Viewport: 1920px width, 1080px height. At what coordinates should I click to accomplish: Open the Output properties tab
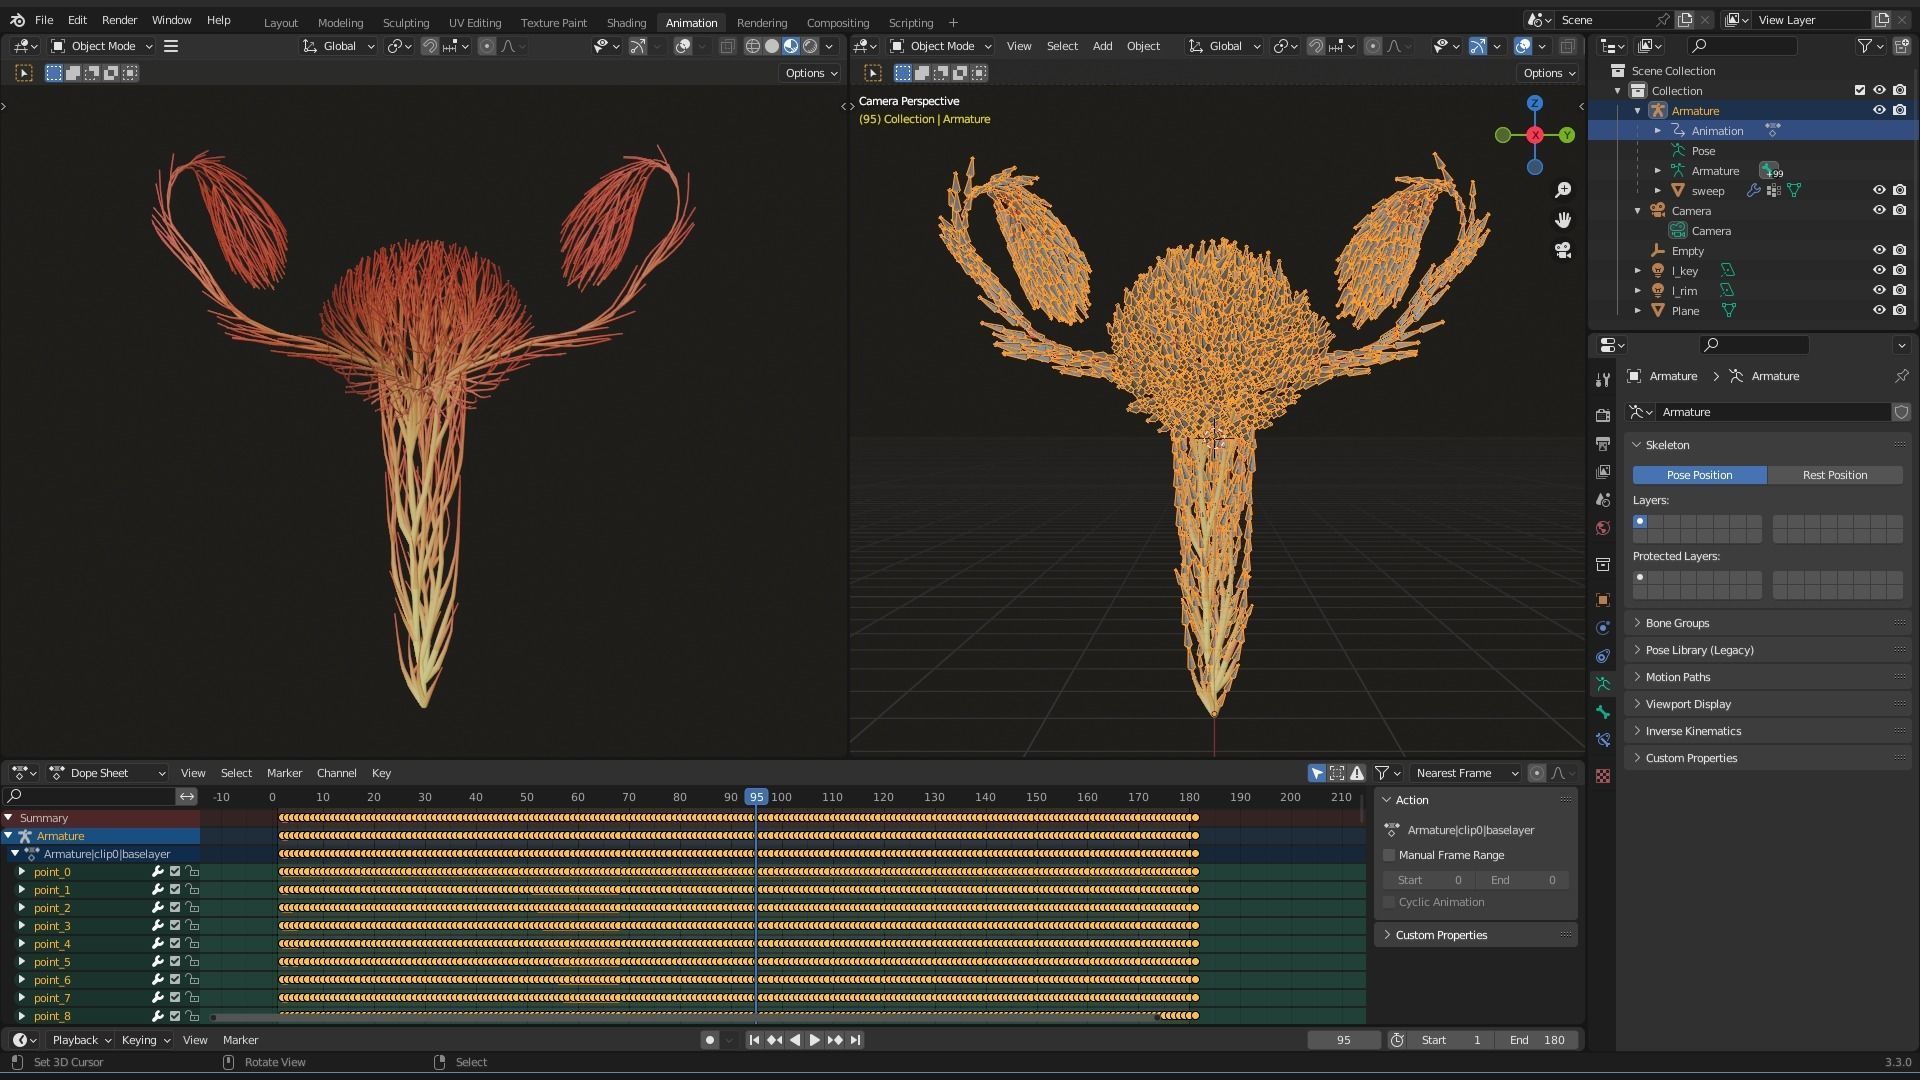pyautogui.click(x=1603, y=443)
